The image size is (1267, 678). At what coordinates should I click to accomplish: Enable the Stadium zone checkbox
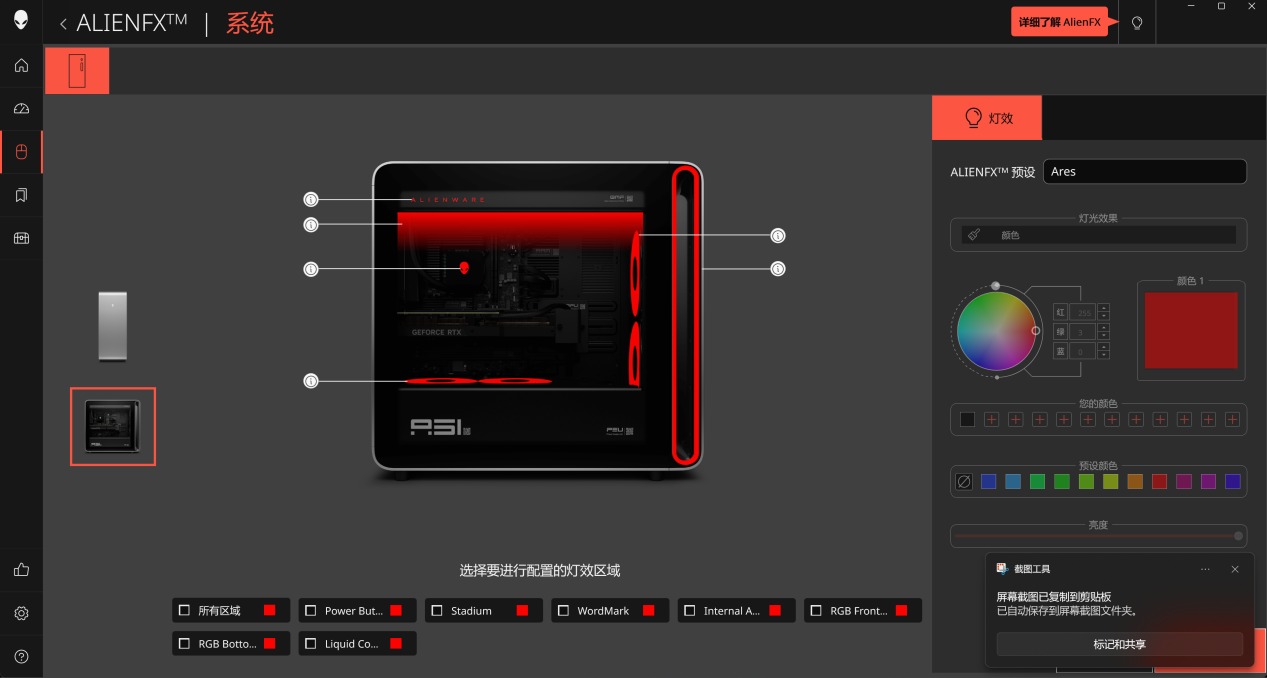(x=437, y=610)
